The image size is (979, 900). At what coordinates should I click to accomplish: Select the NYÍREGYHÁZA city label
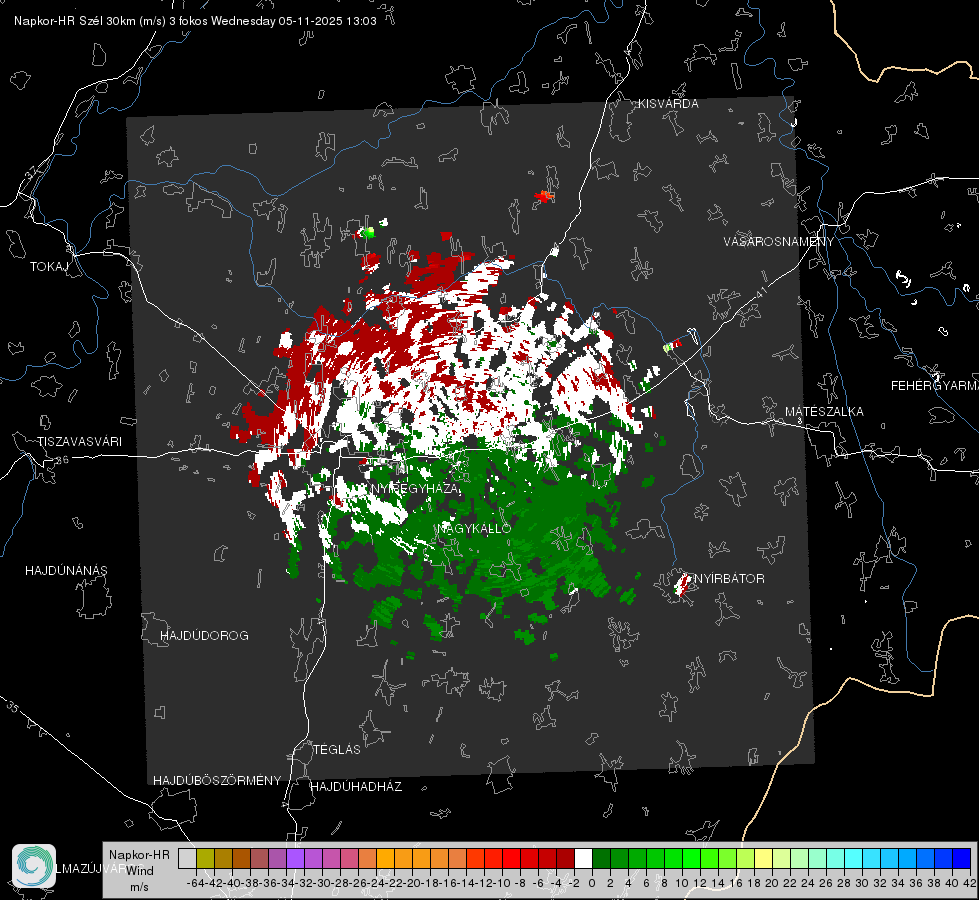(415, 488)
